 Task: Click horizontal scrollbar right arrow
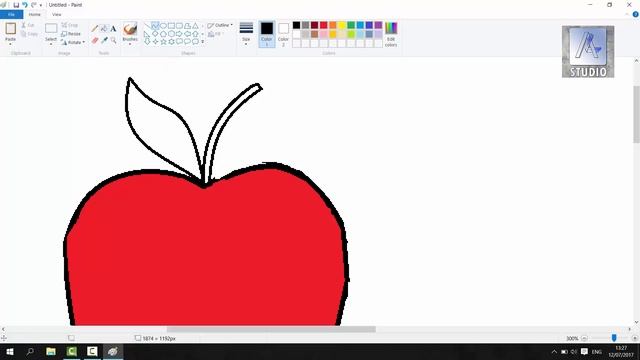pyautogui.click(x=629, y=329)
